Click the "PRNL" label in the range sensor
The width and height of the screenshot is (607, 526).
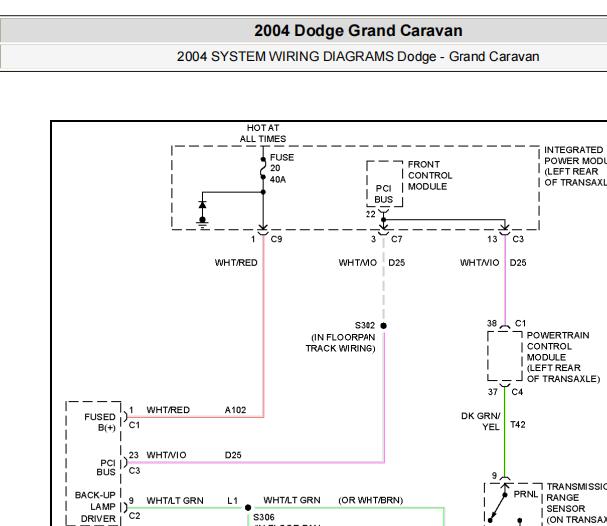[526, 494]
